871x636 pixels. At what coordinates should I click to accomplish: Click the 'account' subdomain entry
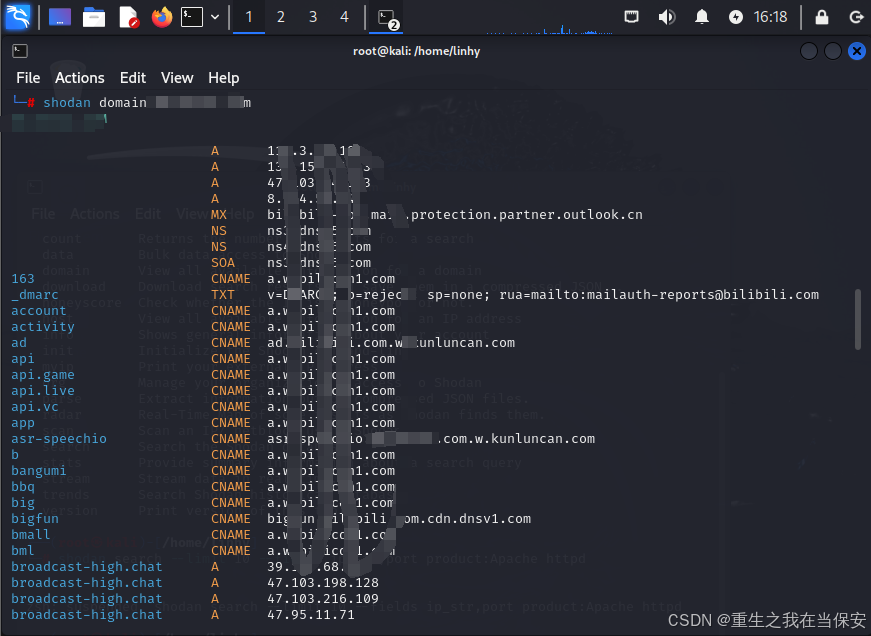coord(38,311)
